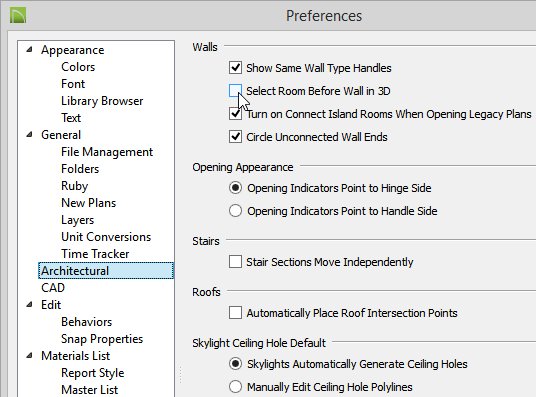
Task: Select Opening Indicators Point to Hinge Side
Action: (235, 188)
